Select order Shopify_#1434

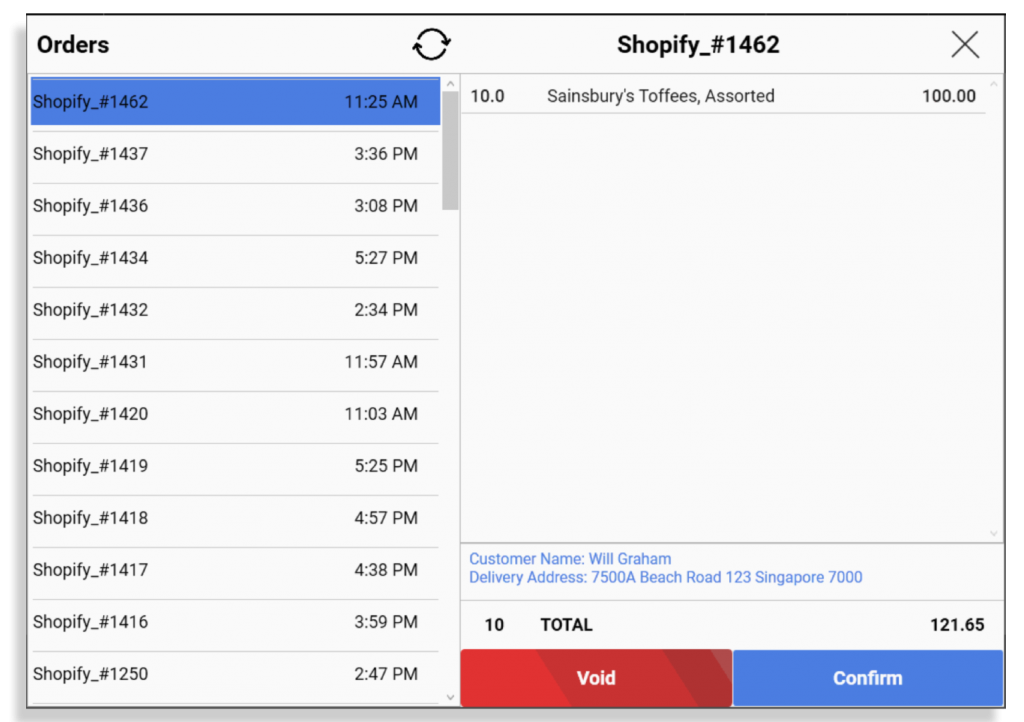pyautogui.click(x=235, y=258)
